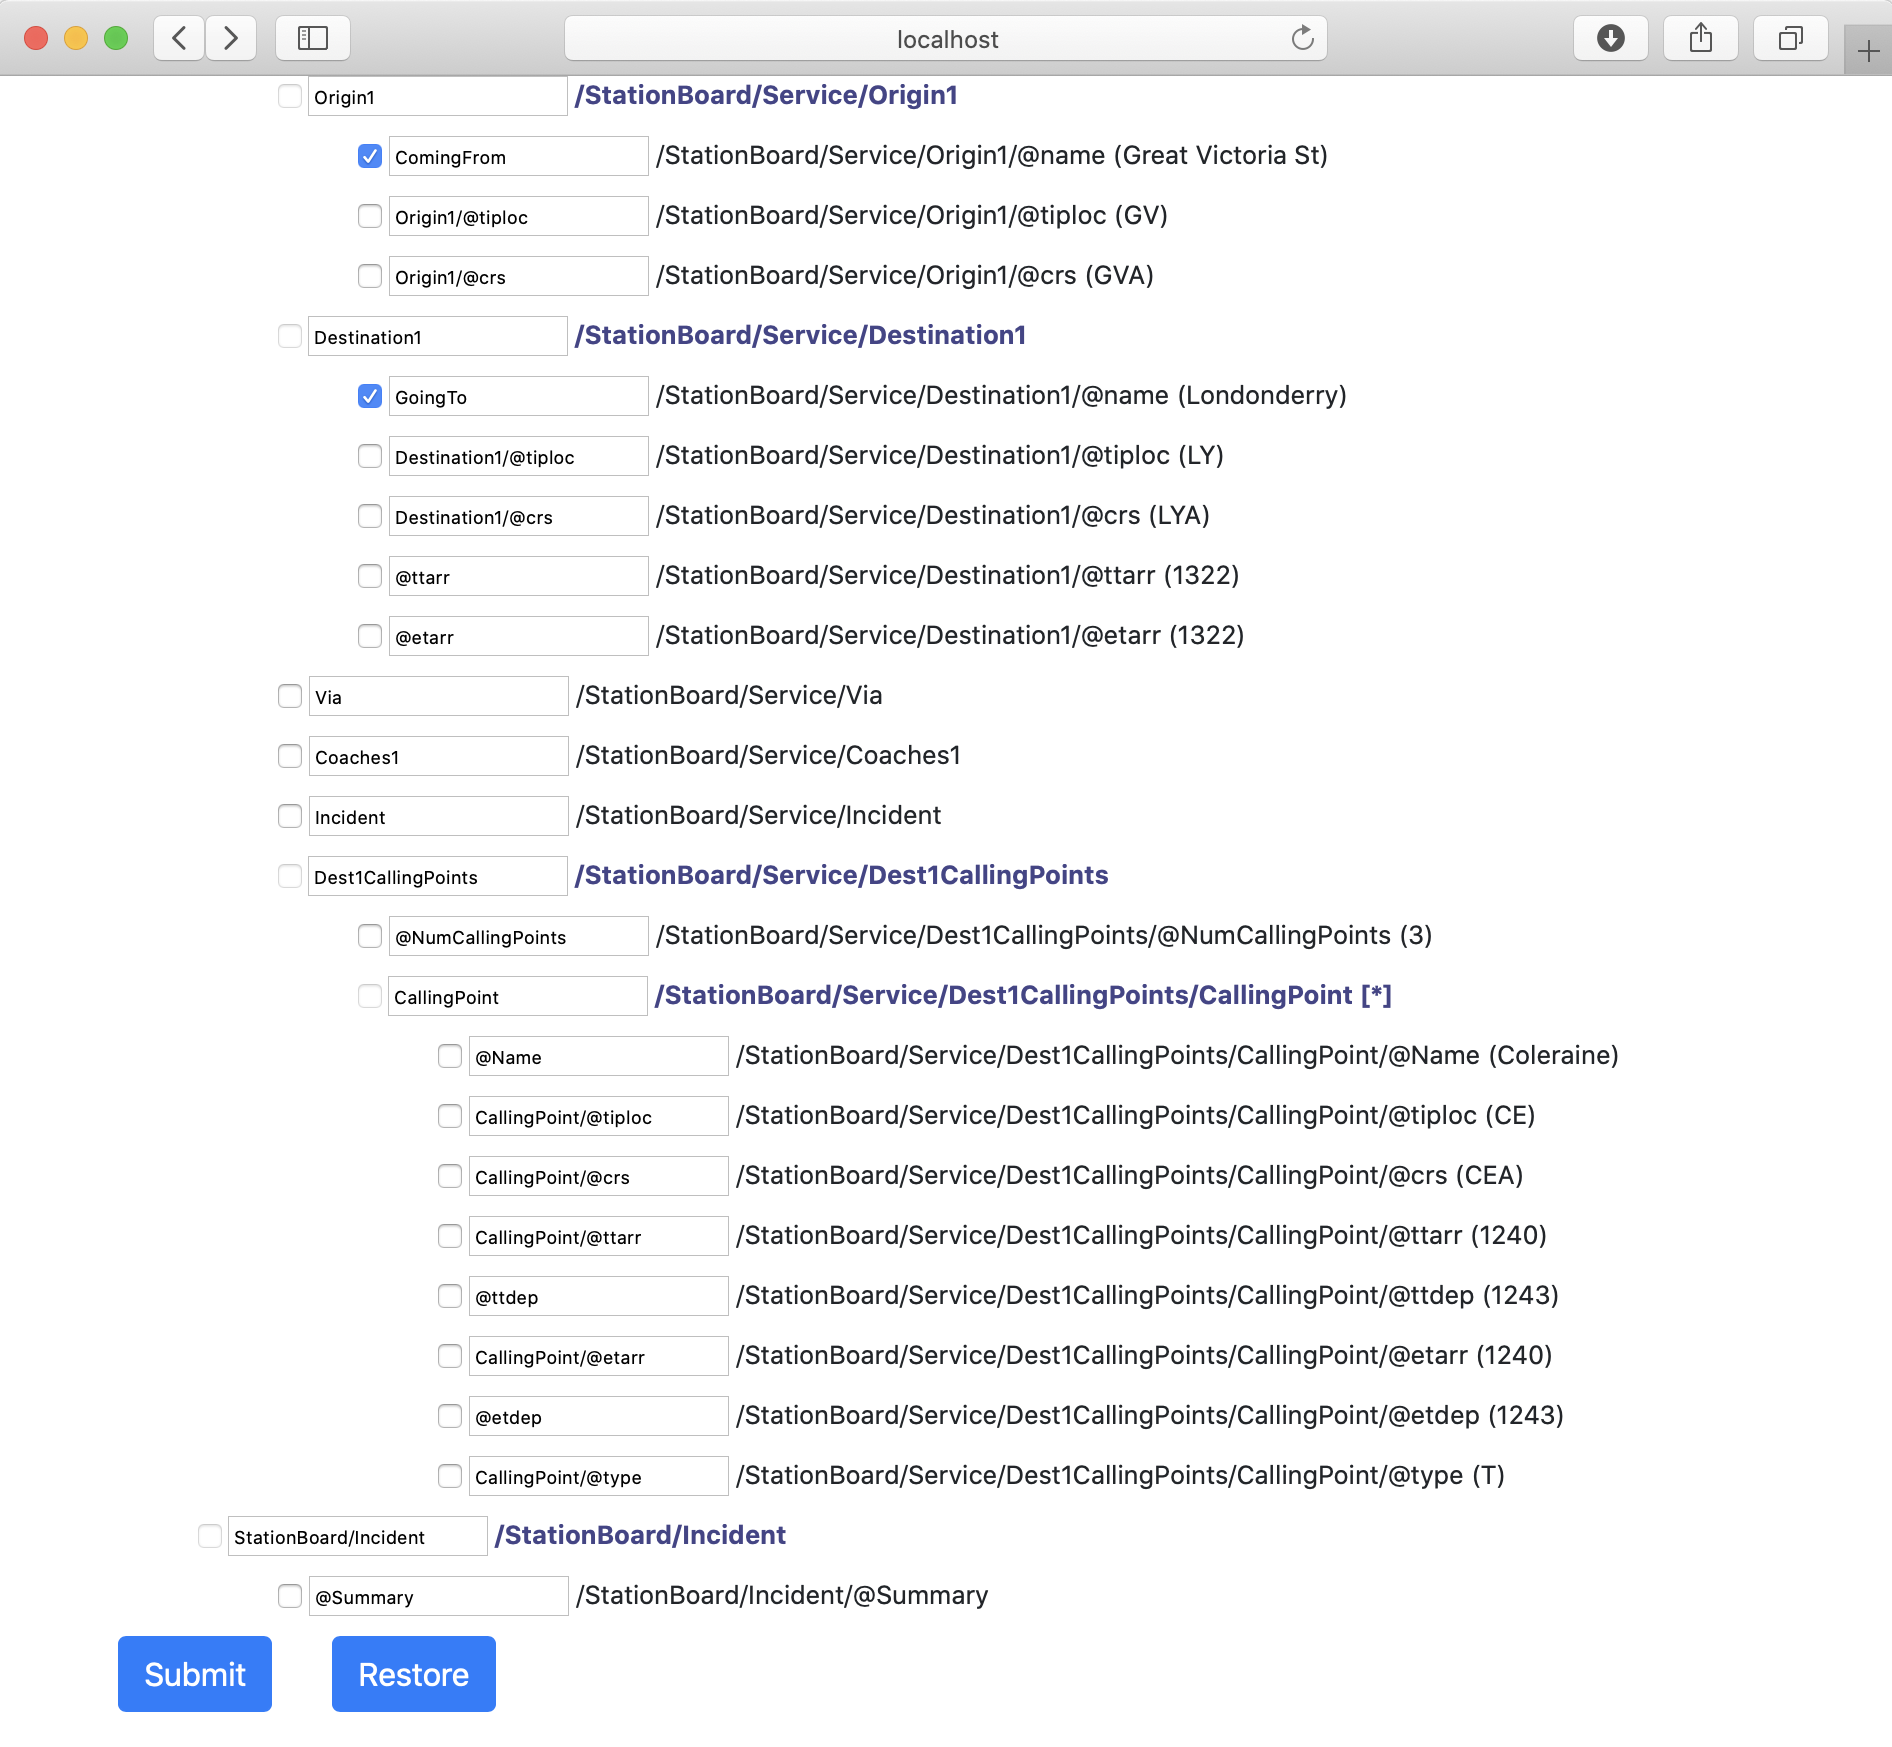Enable the Via checkbox
This screenshot has width=1892, height=1747.
click(290, 696)
